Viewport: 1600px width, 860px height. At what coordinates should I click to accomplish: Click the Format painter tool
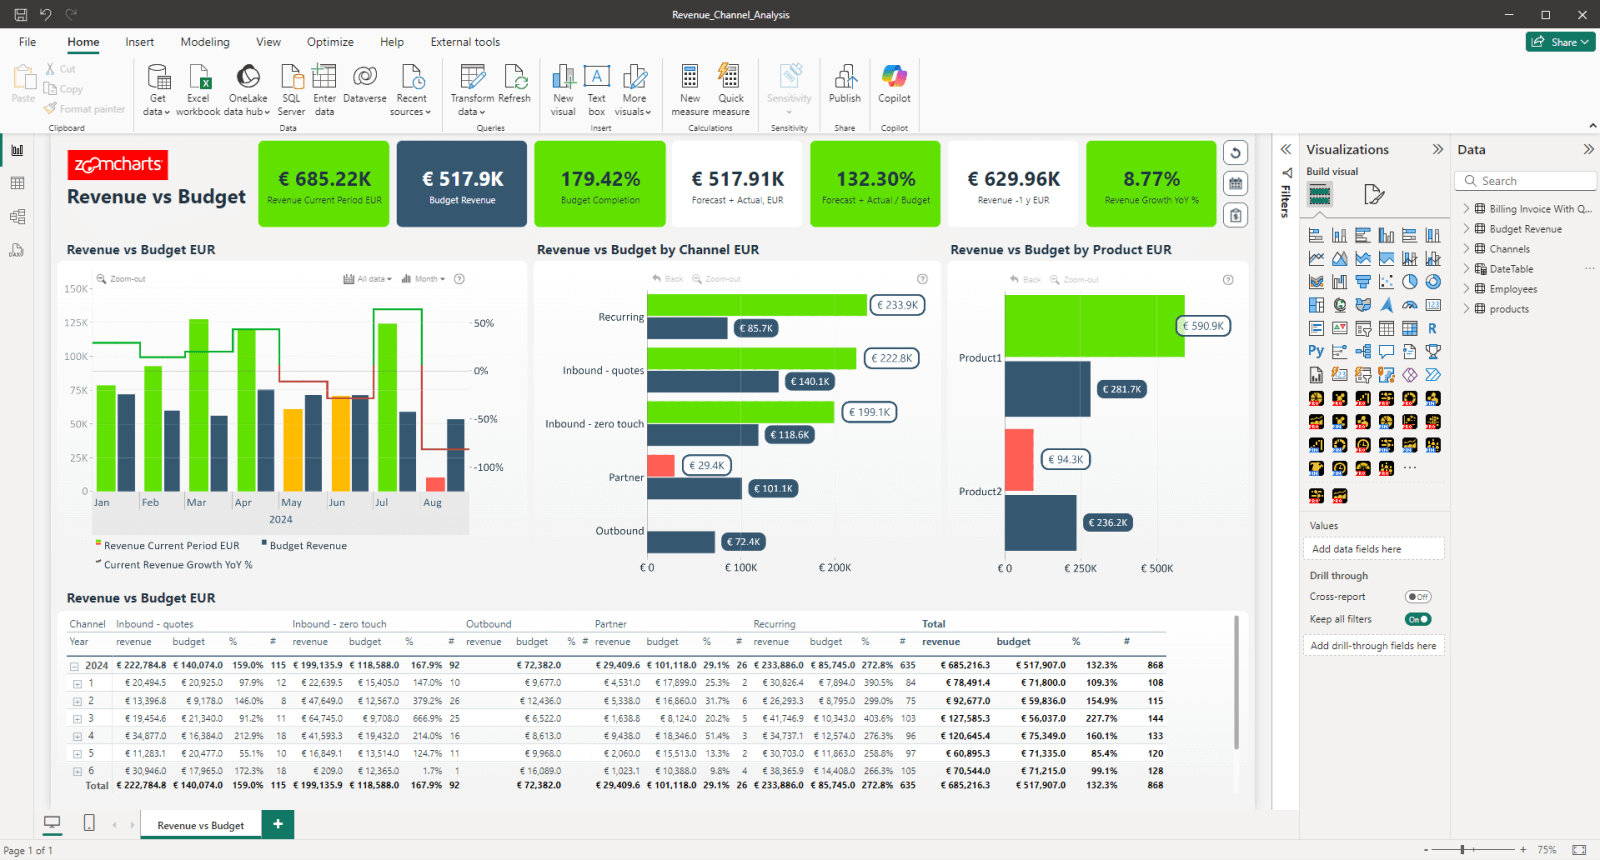(85, 109)
